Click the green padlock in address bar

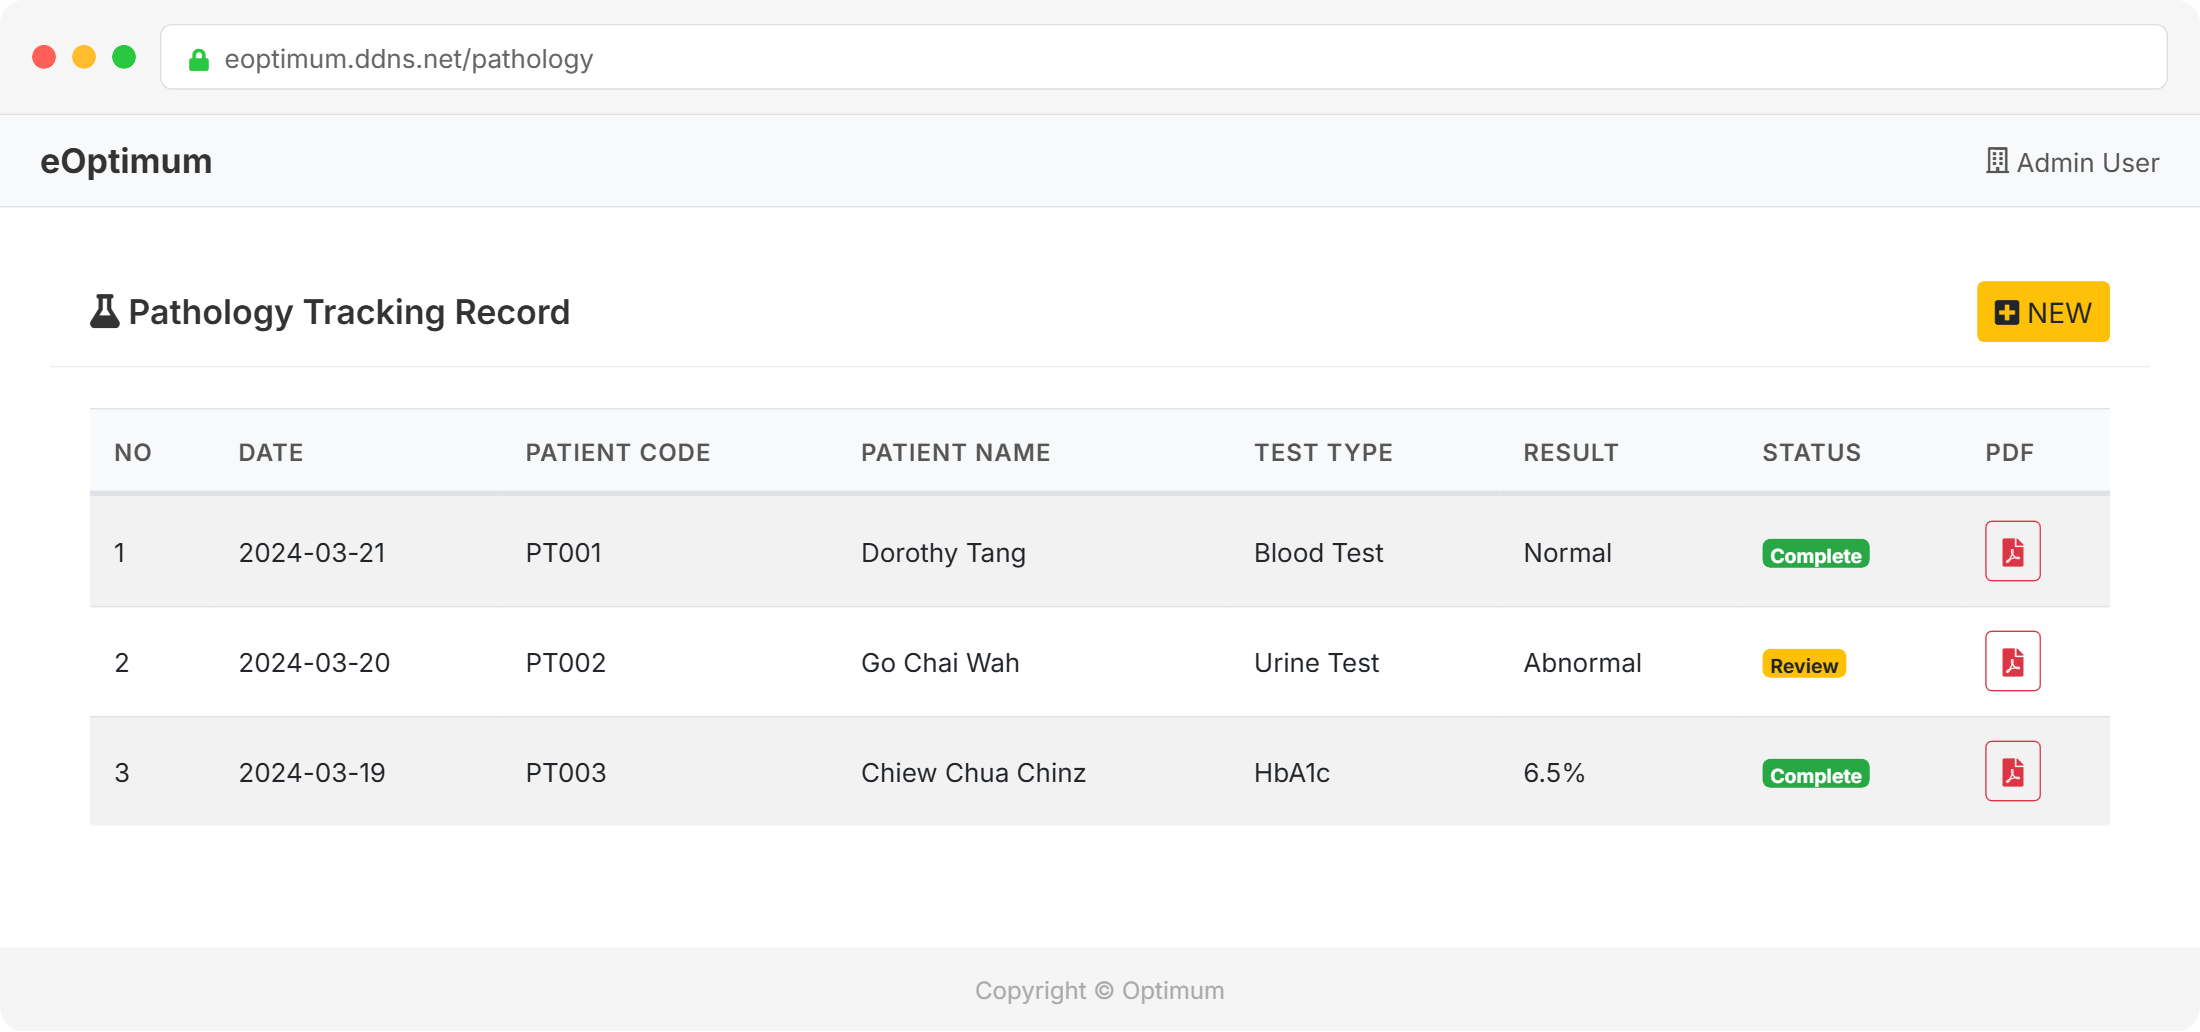coord(199,60)
